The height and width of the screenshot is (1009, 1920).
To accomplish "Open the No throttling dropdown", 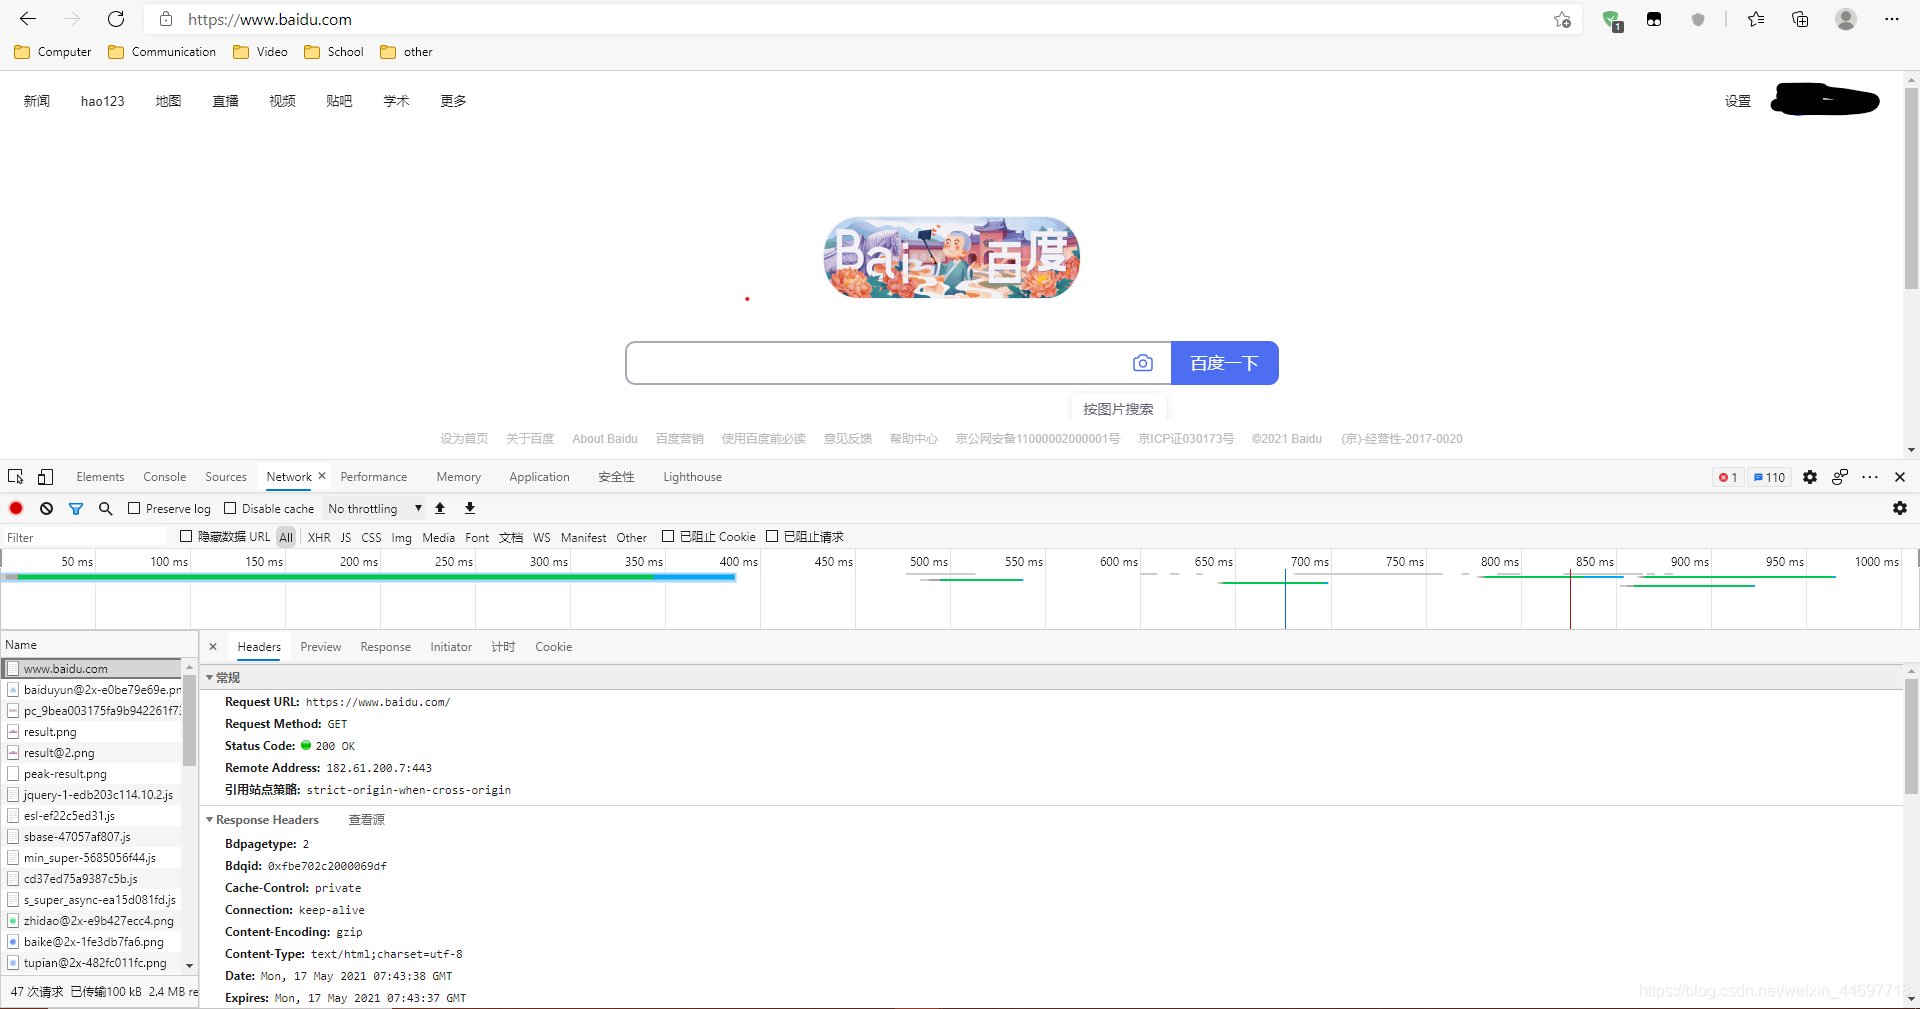I will 375,508.
